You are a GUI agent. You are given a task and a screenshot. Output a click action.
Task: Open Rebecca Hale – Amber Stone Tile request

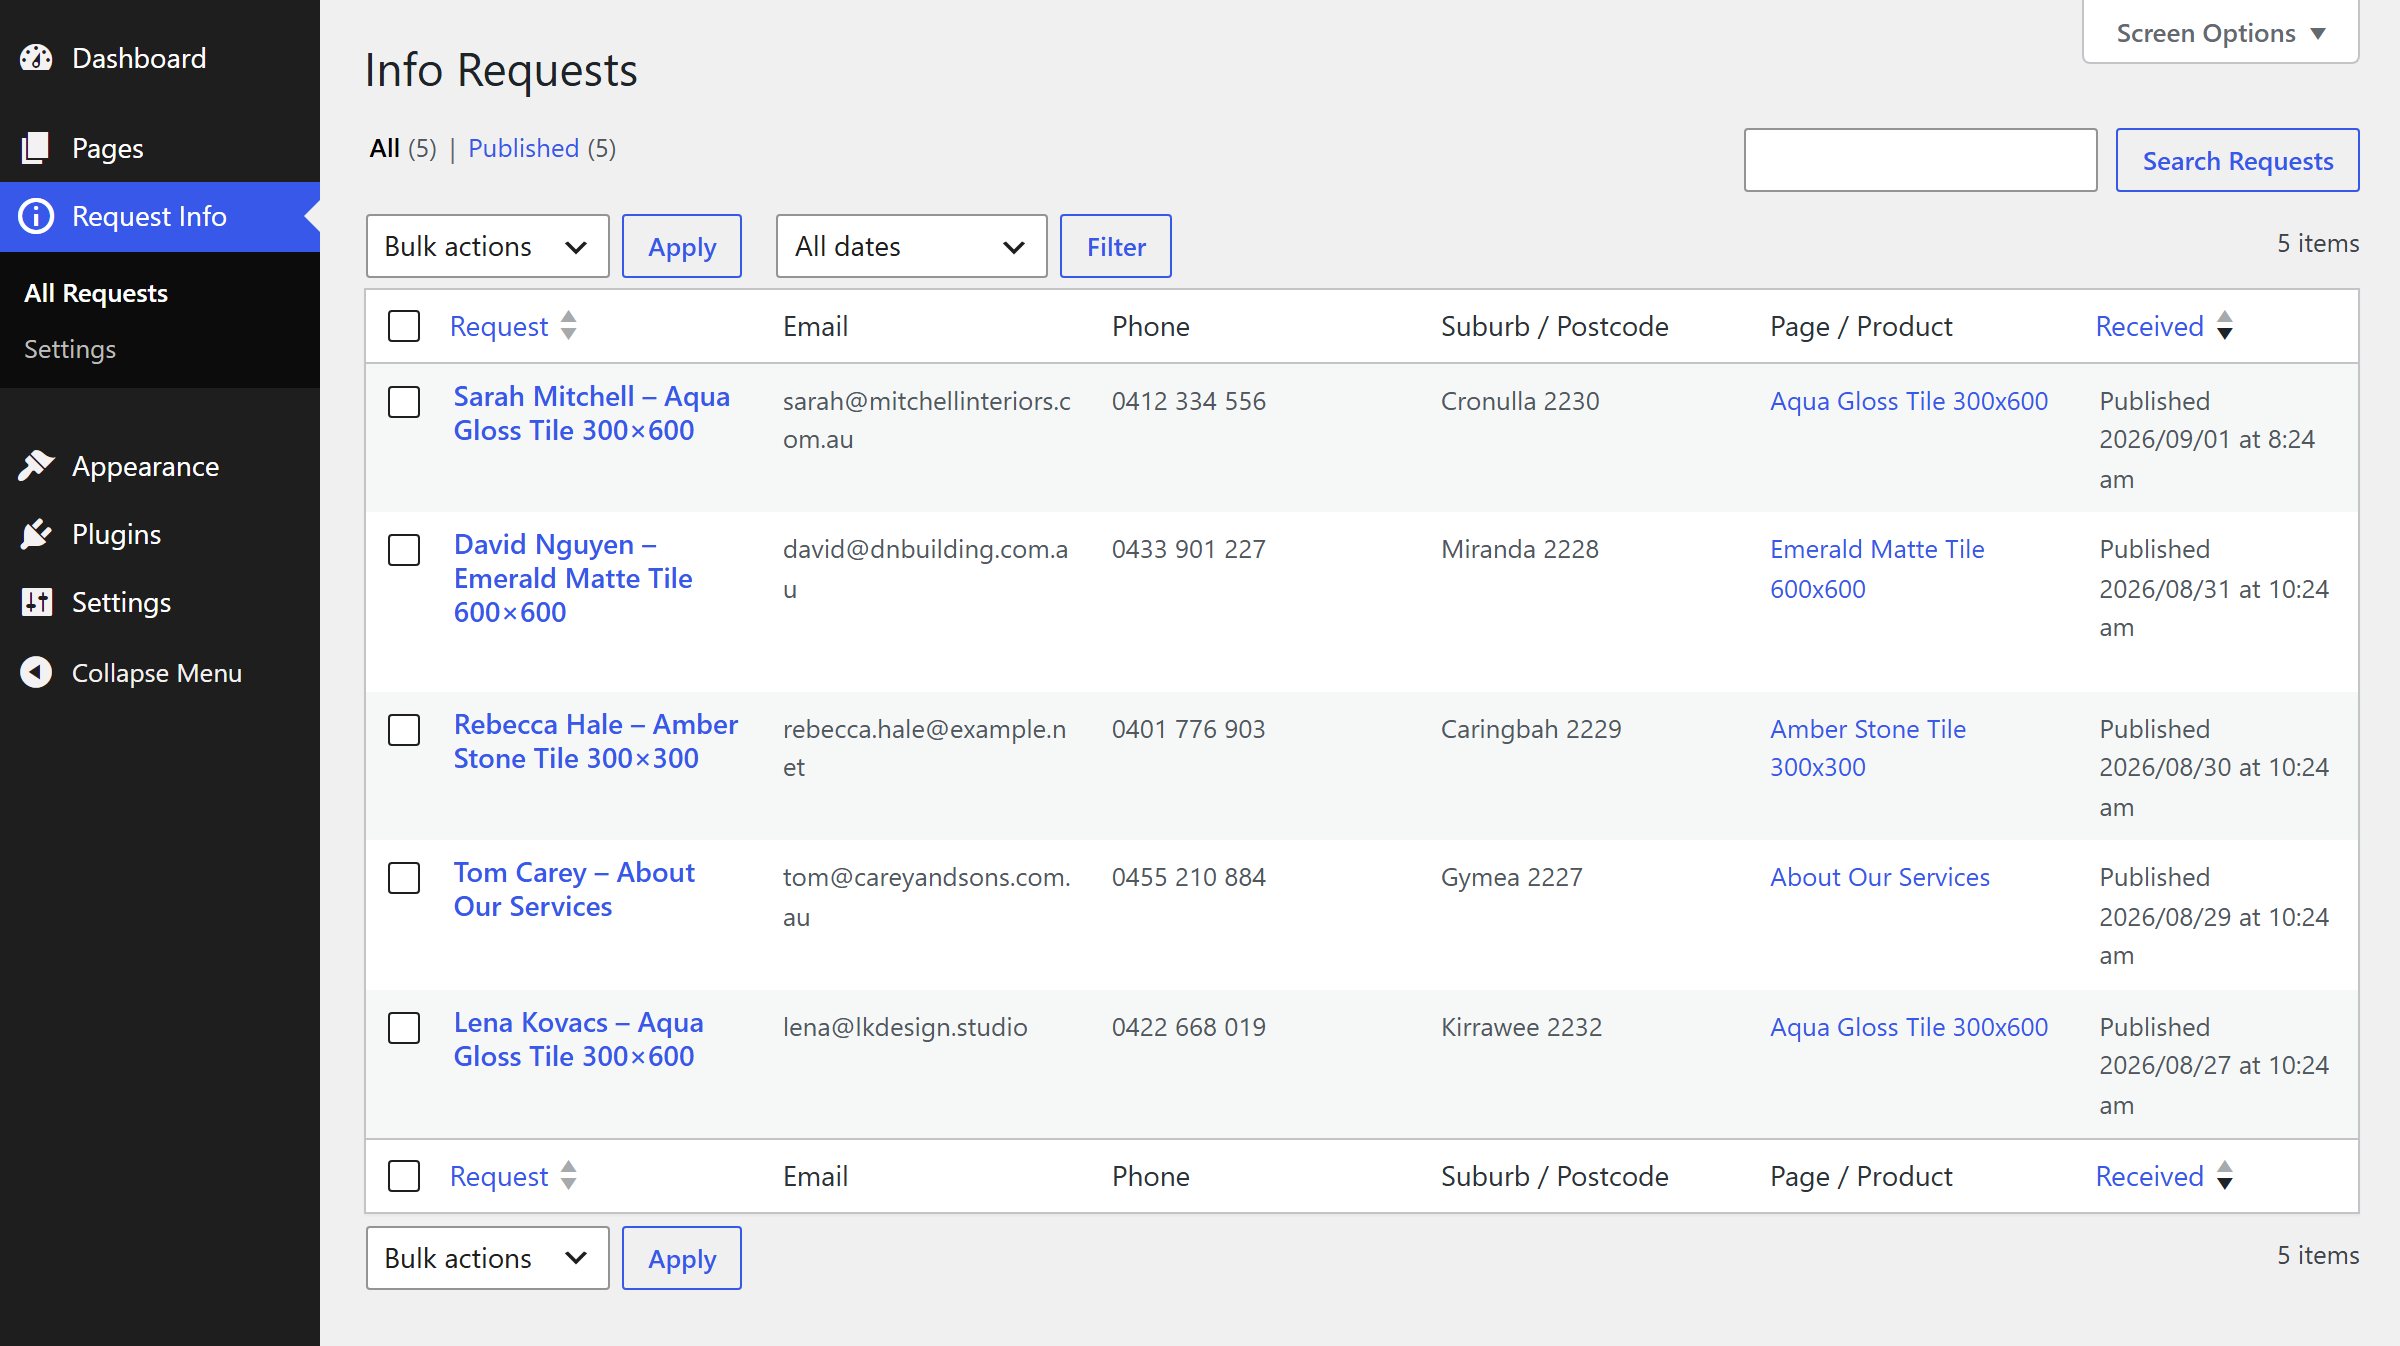point(596,741)
